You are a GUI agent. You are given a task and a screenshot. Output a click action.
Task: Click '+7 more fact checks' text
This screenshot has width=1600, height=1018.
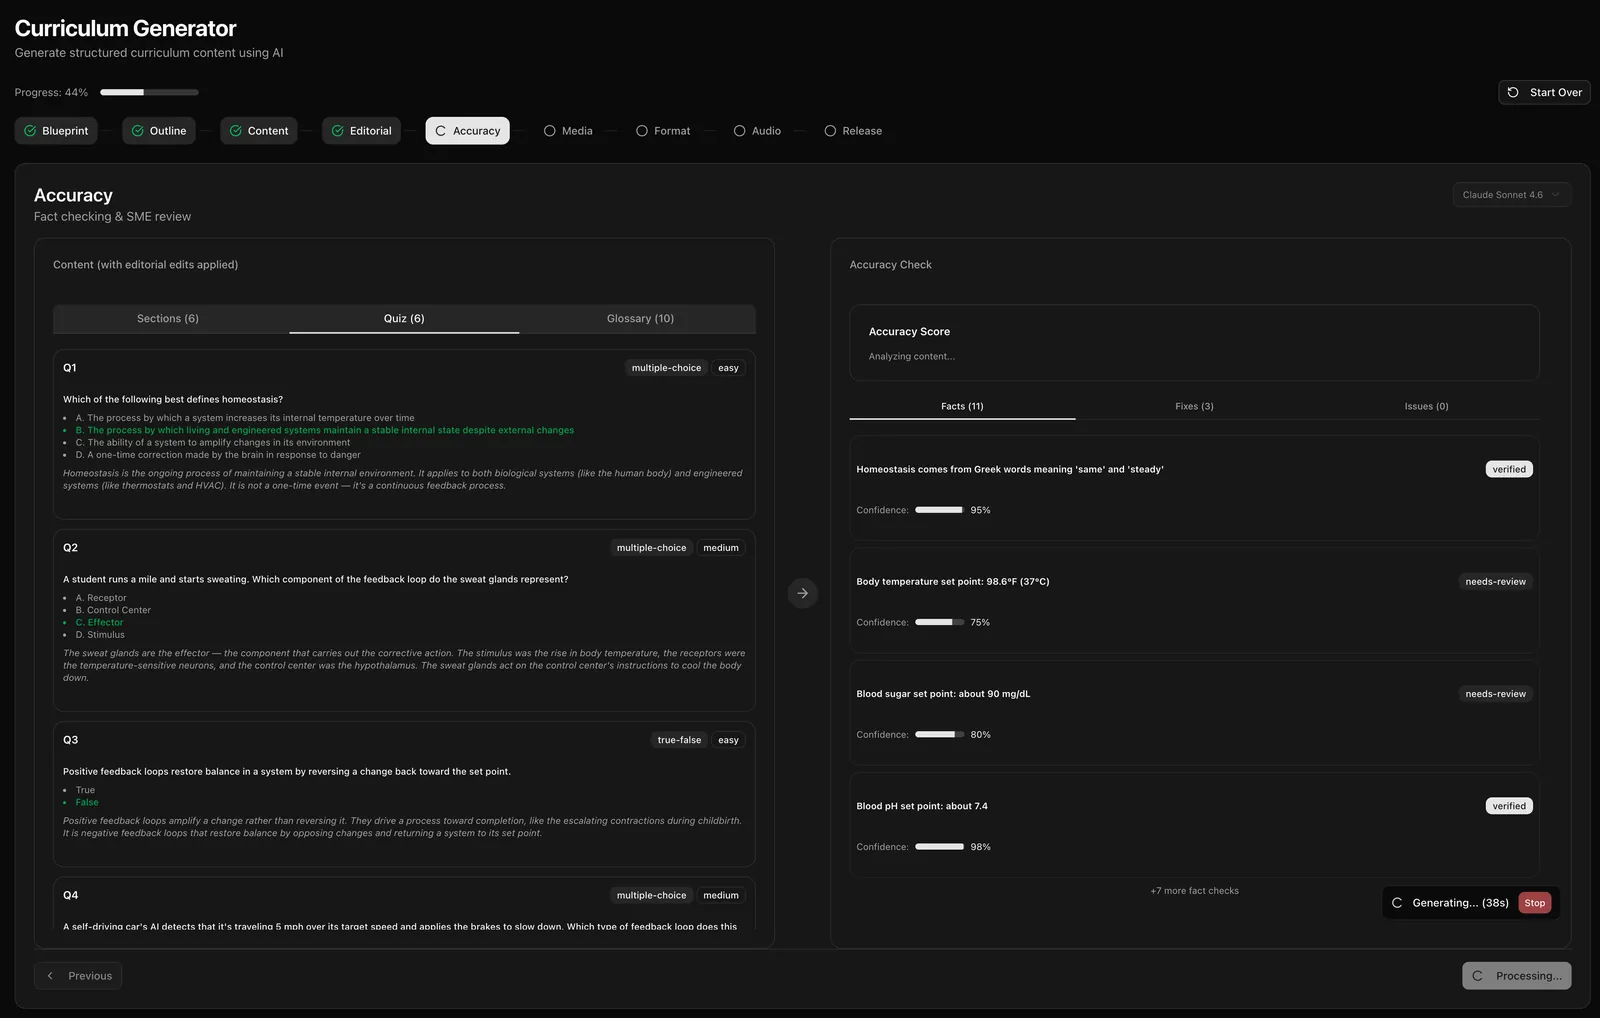click(x=1194, y=891)
